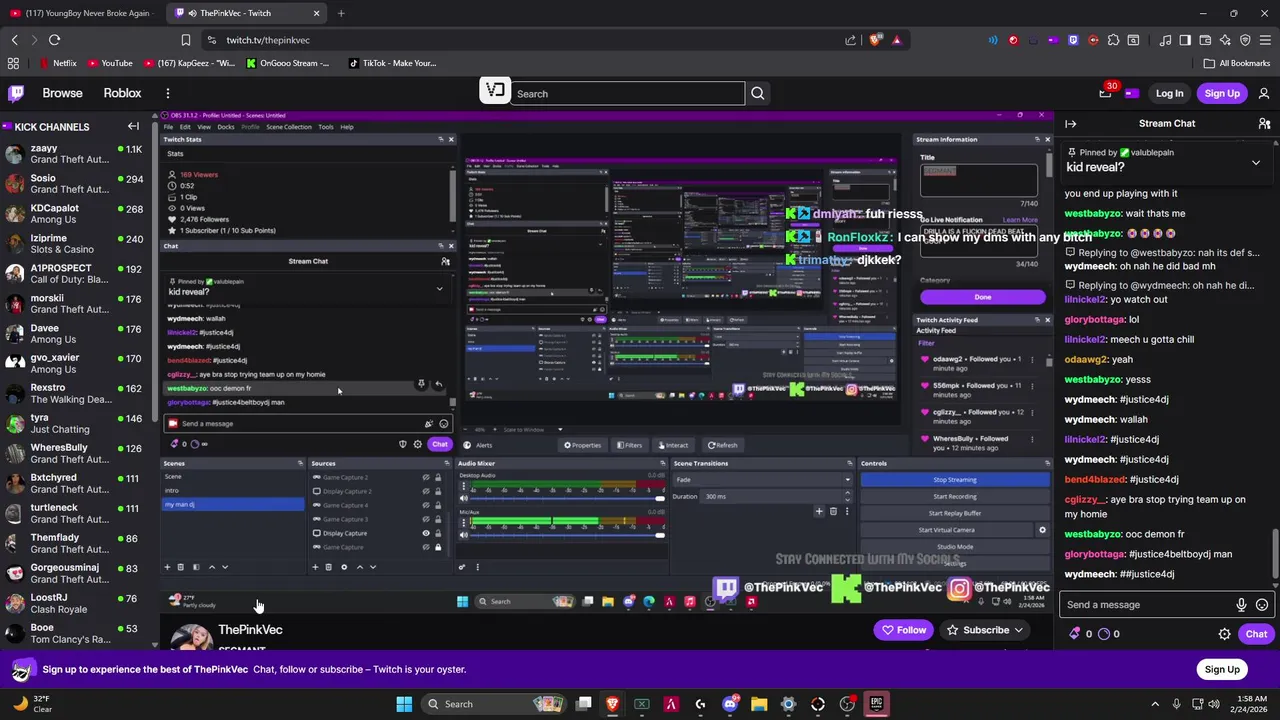Open the zaayy channel in sidebar

tap(75, 154)
